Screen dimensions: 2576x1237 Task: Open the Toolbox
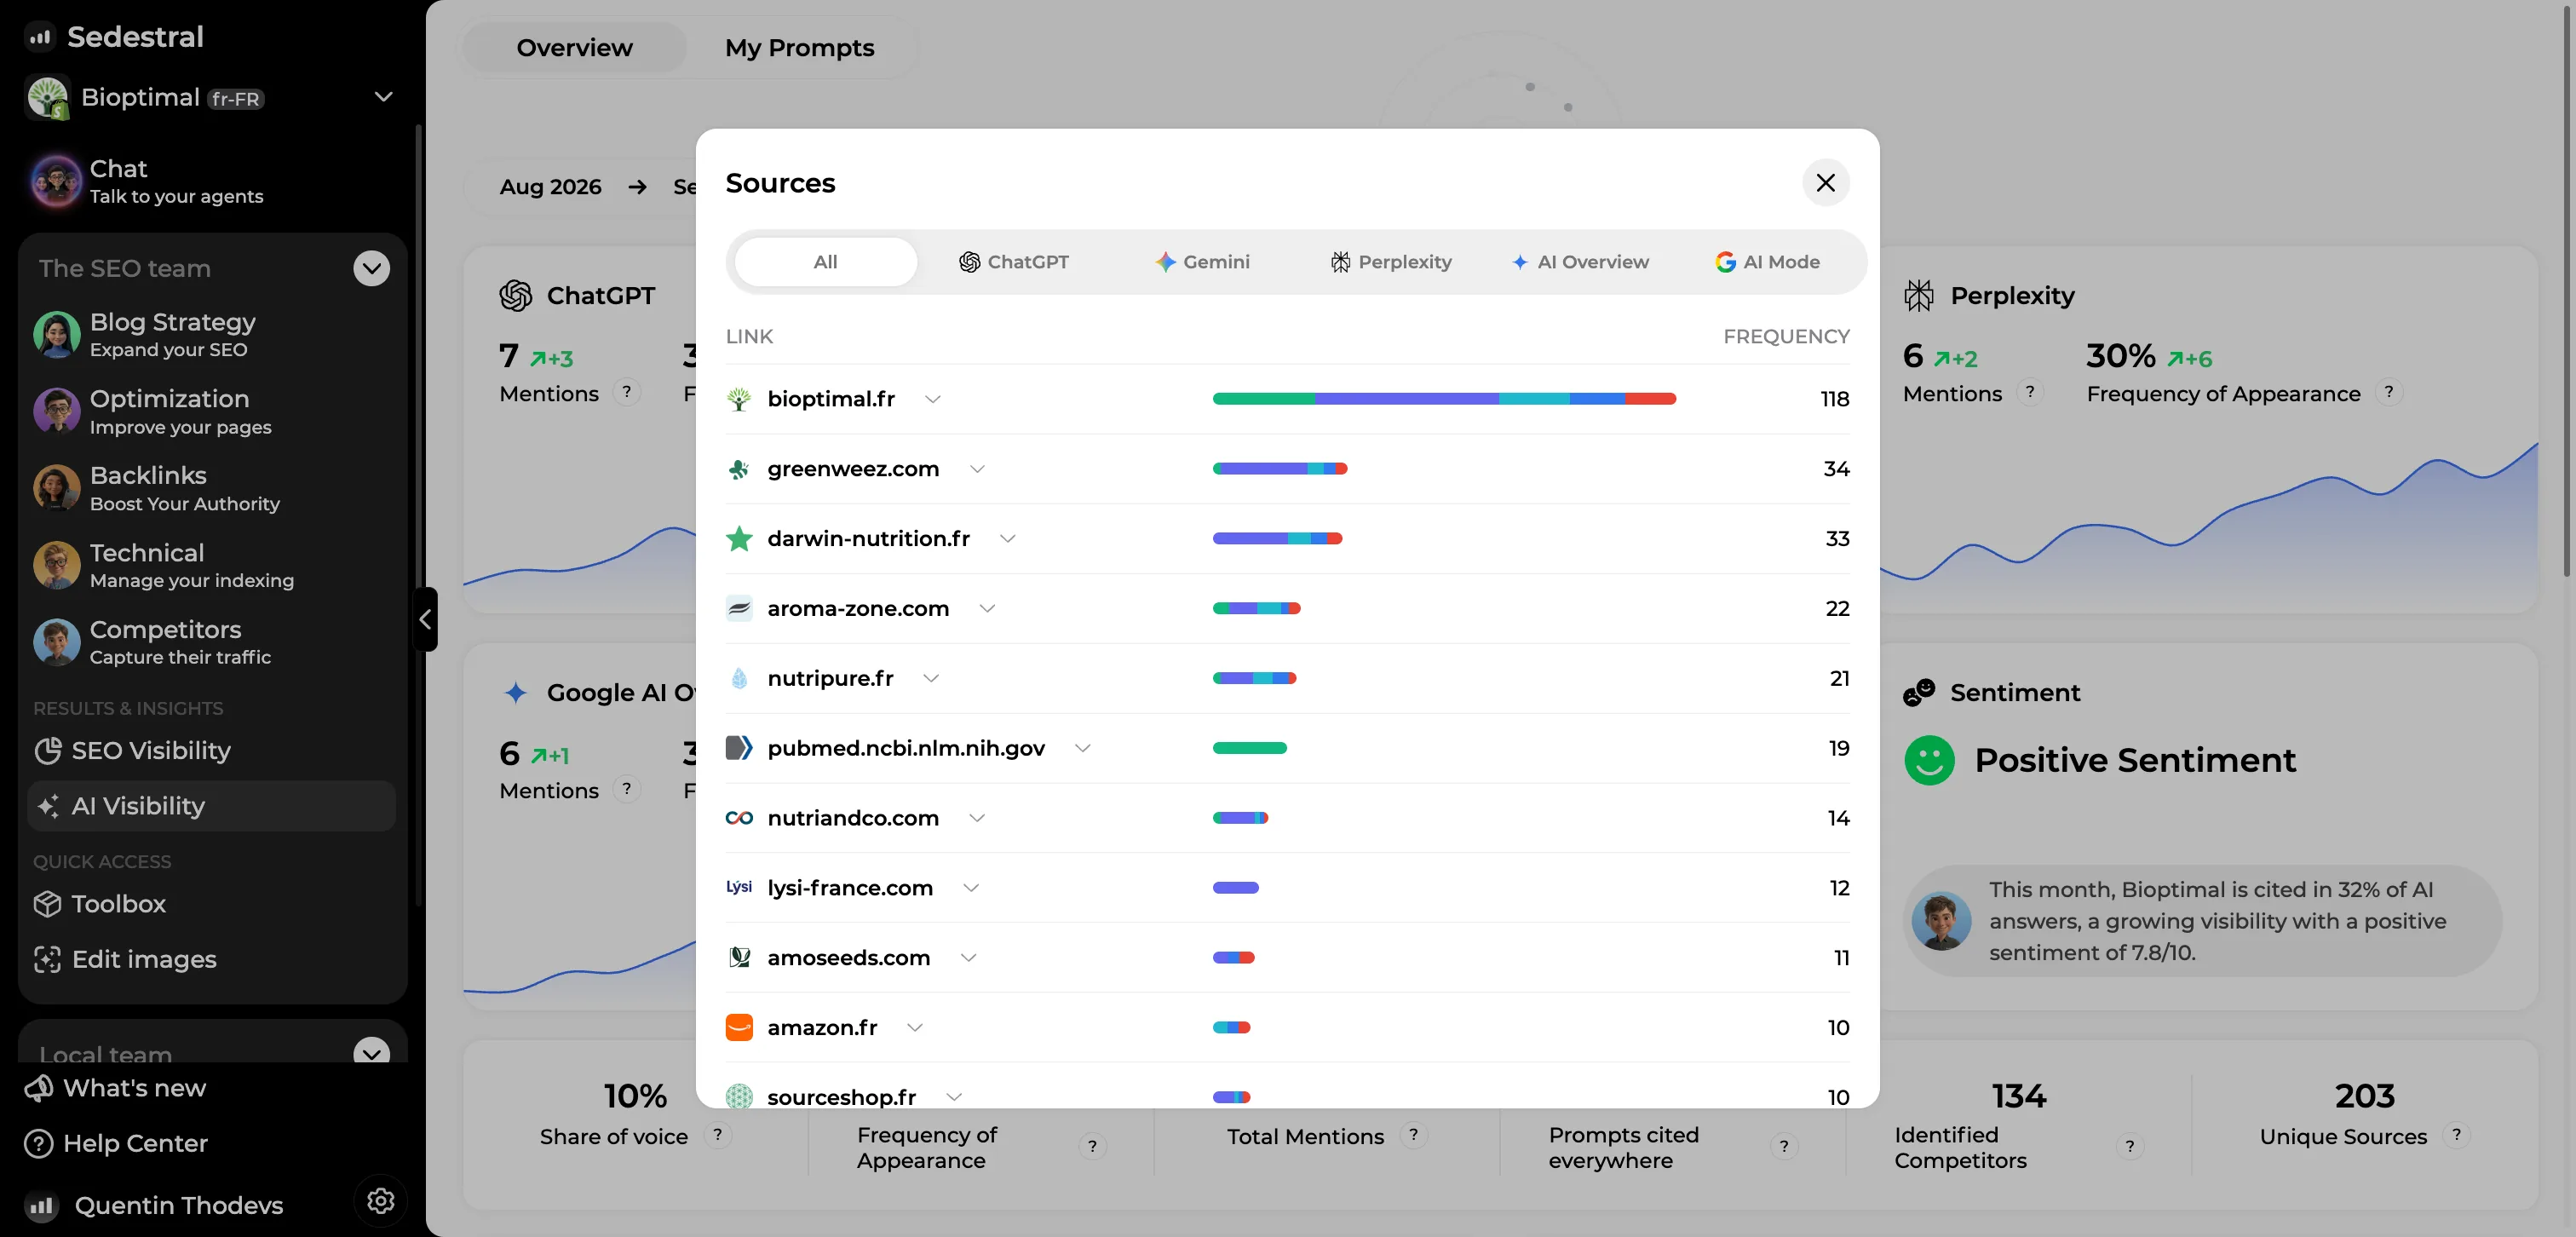click(210, 904)
